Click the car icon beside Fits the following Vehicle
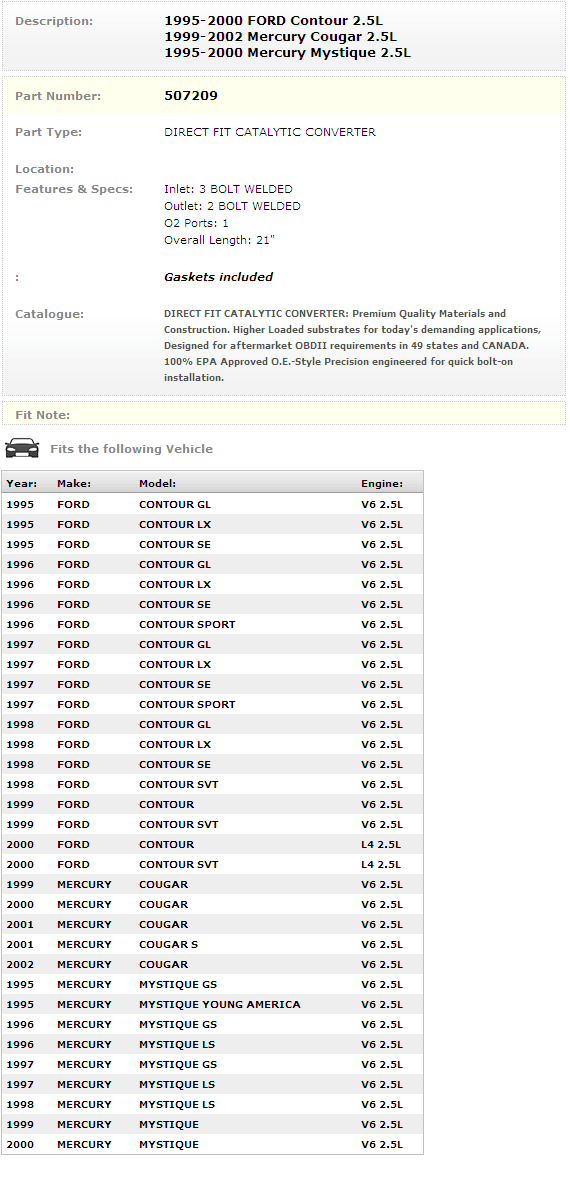570x1183 pixels. pyautogui.click(x=22, y=448)
